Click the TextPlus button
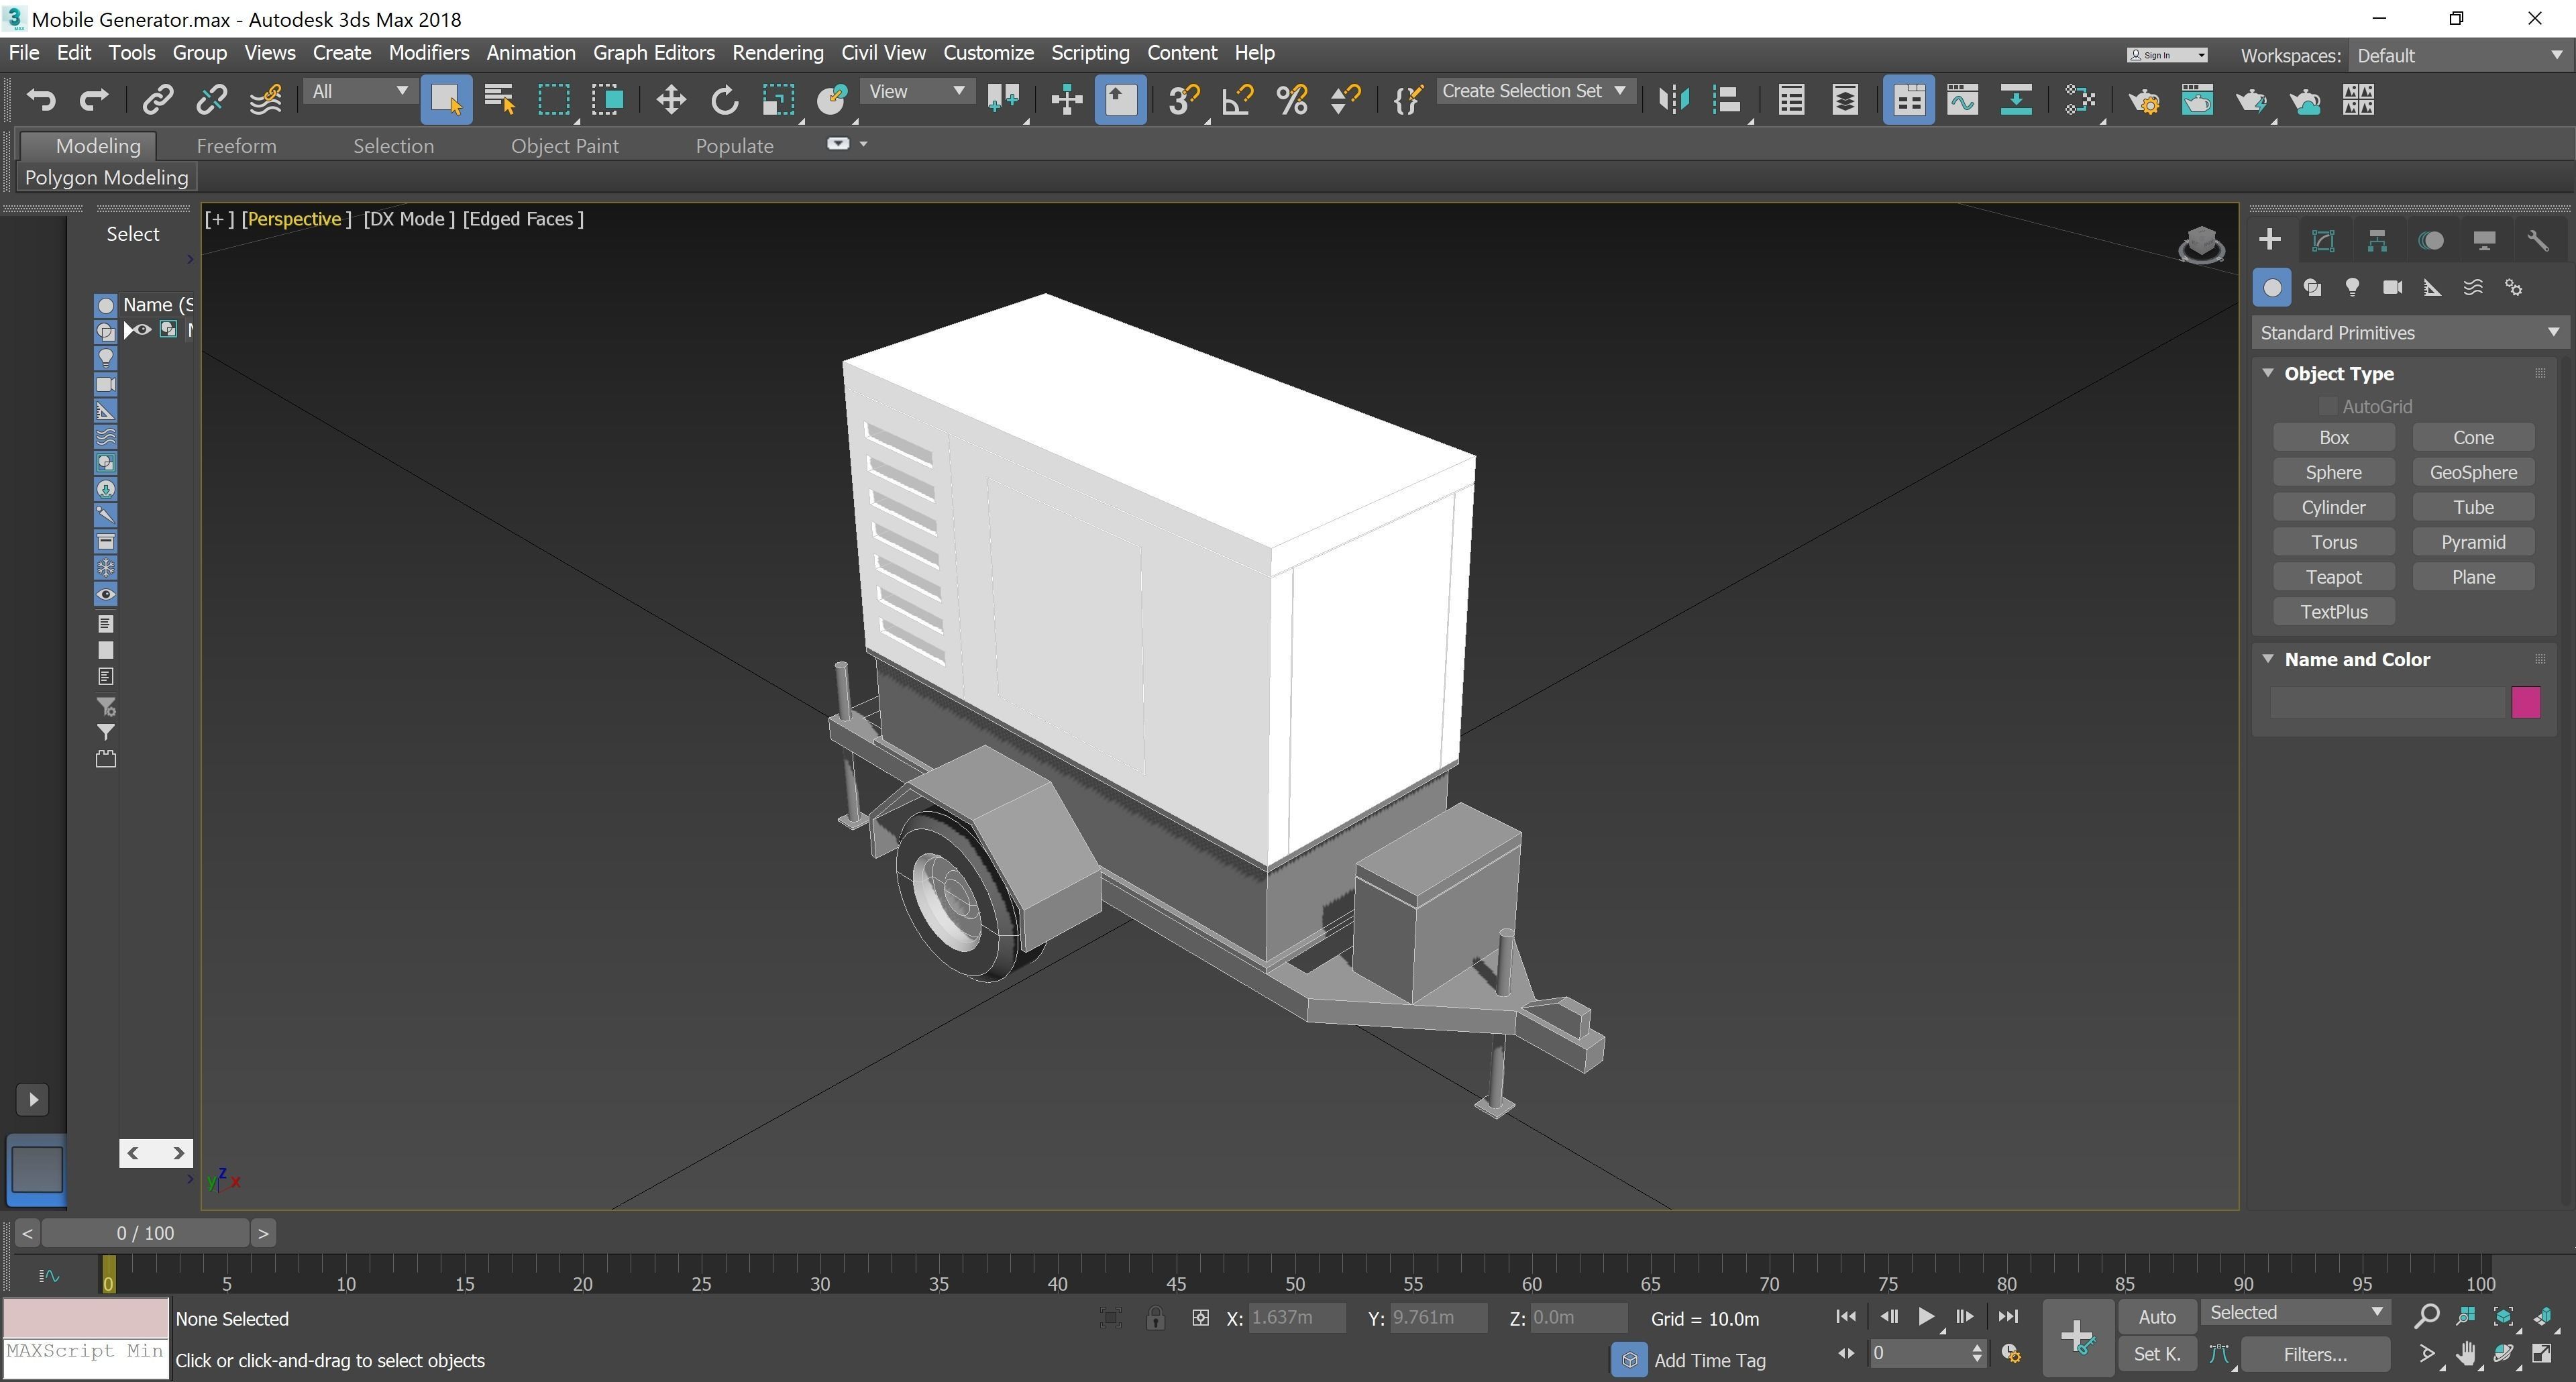The width and height of the screenshot is (2576, 1382). (x=2333, y=611)
